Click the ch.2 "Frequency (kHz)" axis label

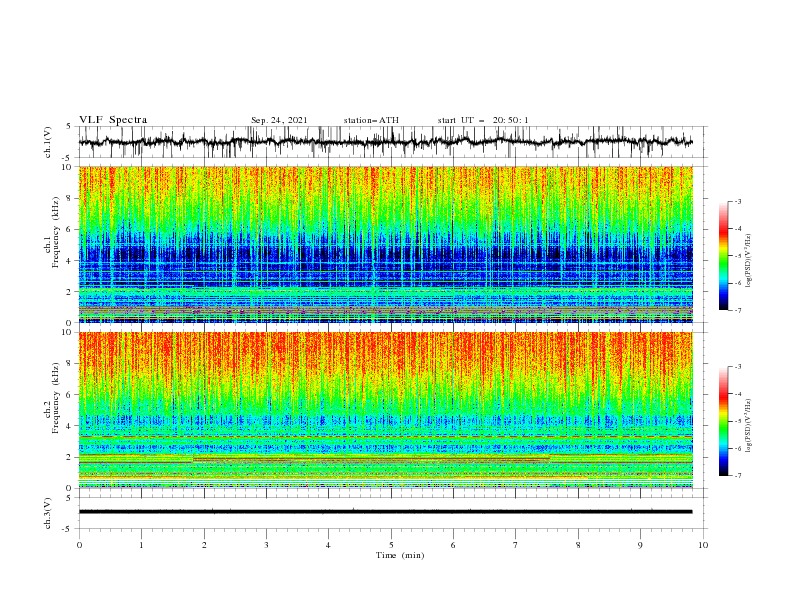pyautogui.click(x=56, y=398)
